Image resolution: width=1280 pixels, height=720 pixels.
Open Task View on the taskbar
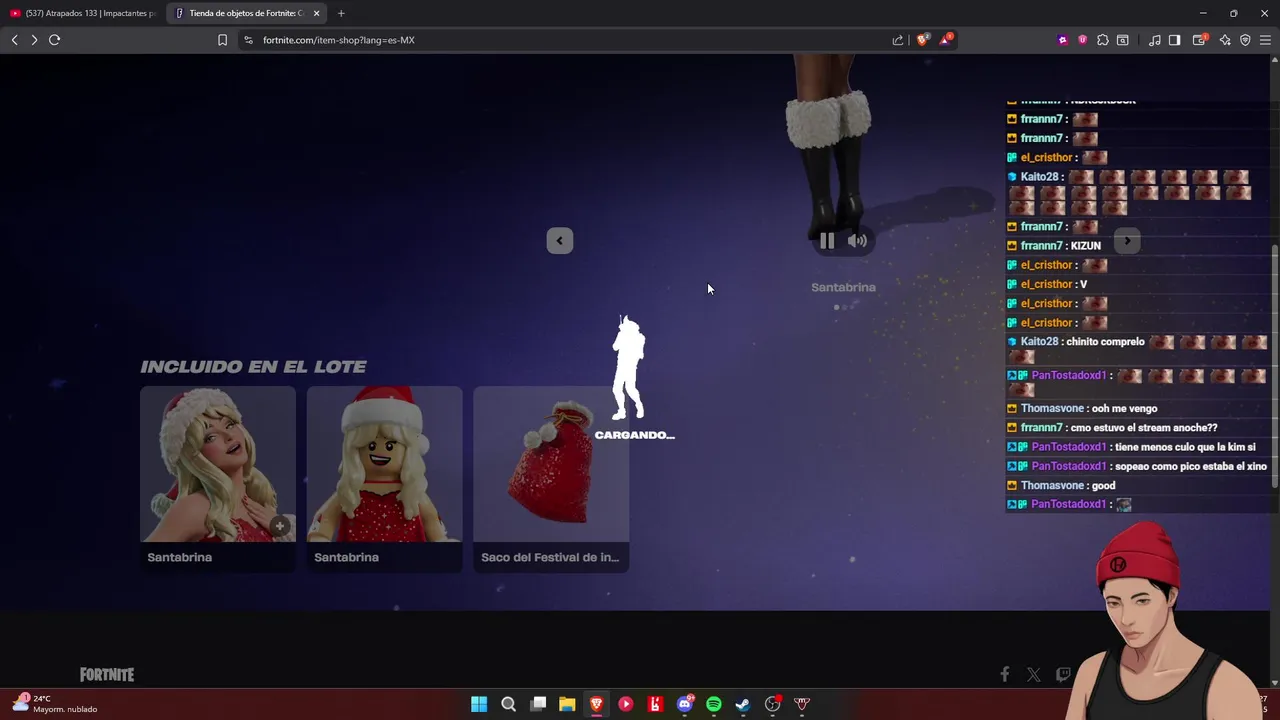tap(538, 704)
